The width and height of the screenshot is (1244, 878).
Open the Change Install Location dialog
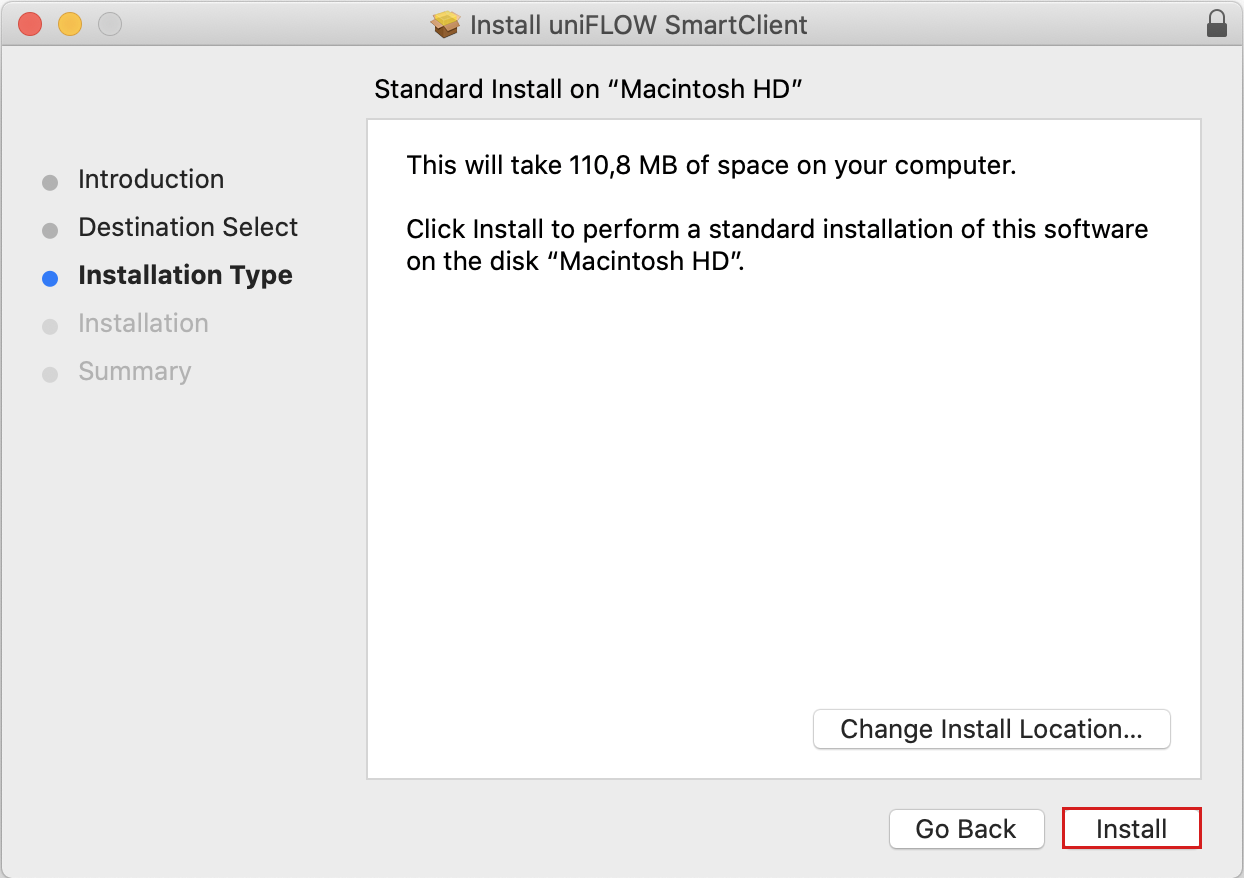991,729
